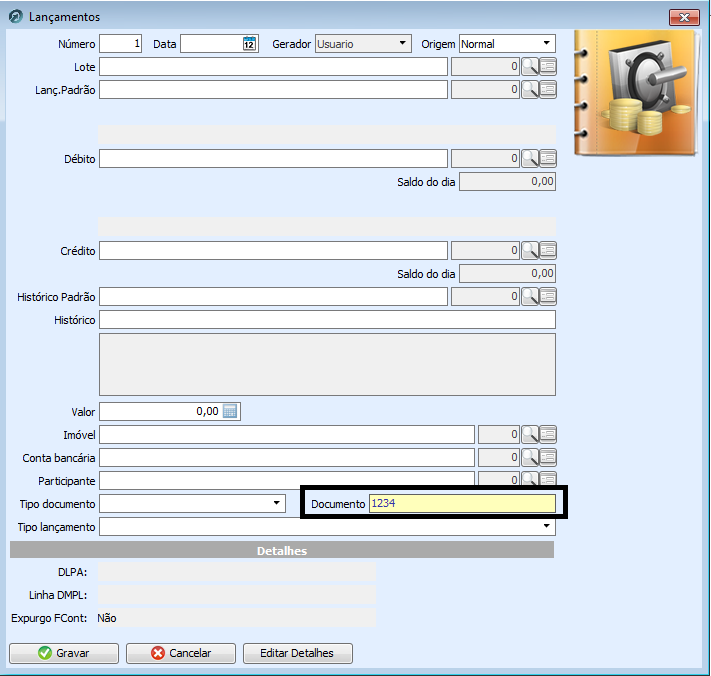711x676 pixels.
Task: Click into the Lanç.Padrão text field
Action: tap(273, 89)
